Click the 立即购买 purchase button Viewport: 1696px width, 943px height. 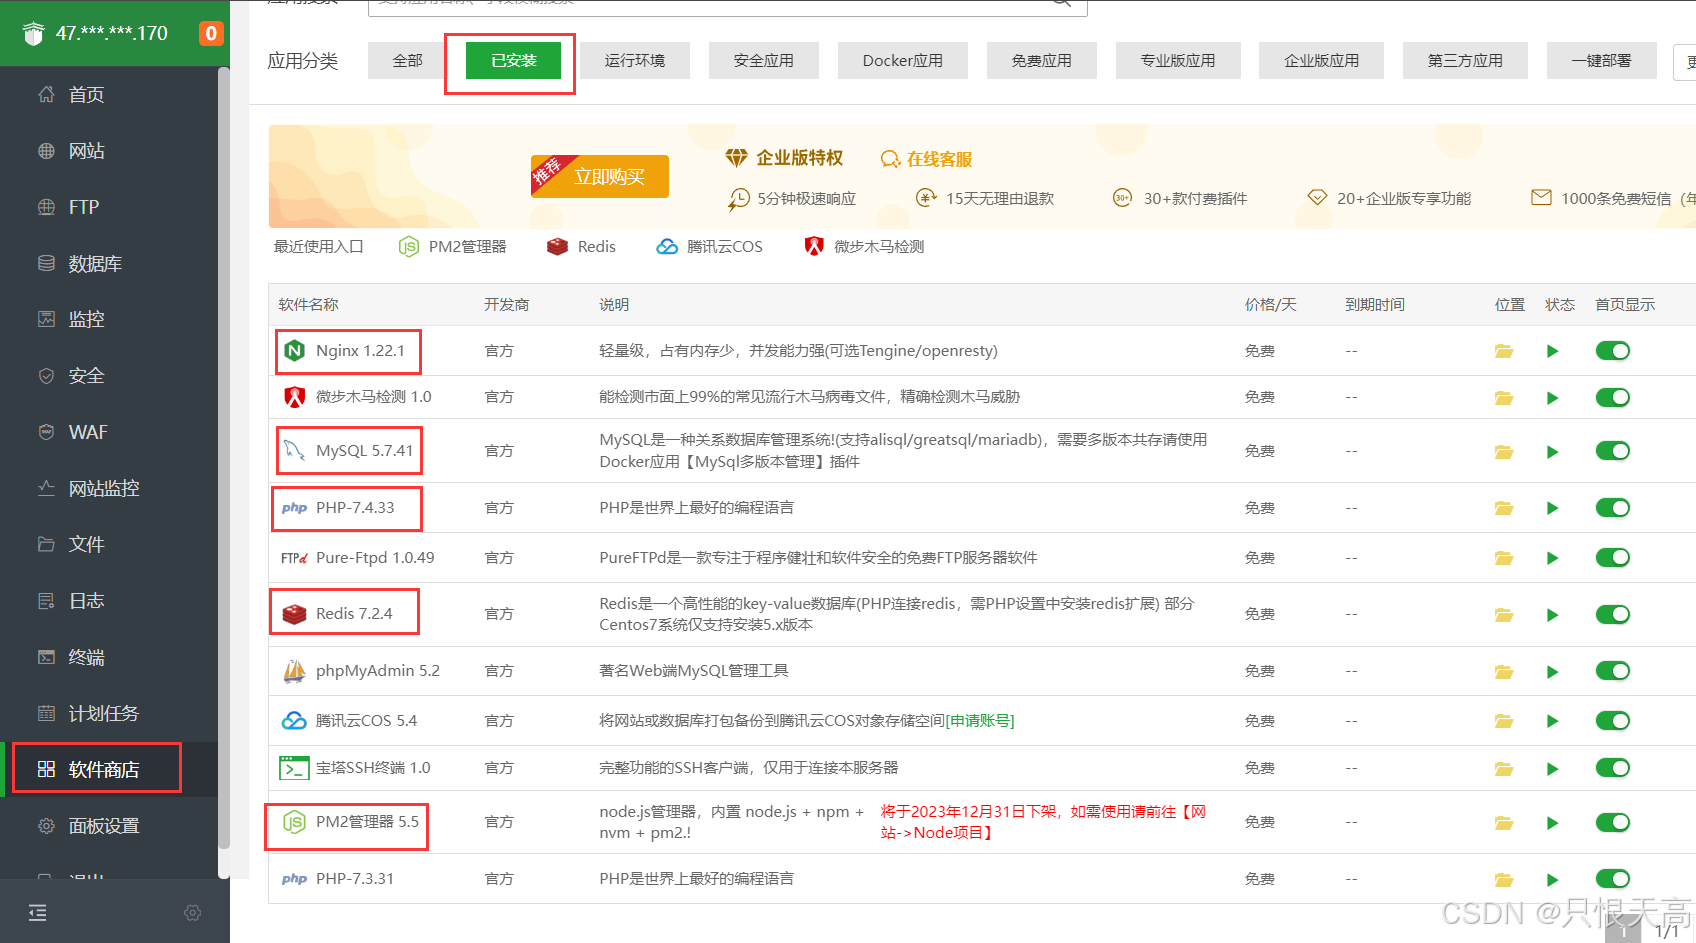(x=600, y=177)
